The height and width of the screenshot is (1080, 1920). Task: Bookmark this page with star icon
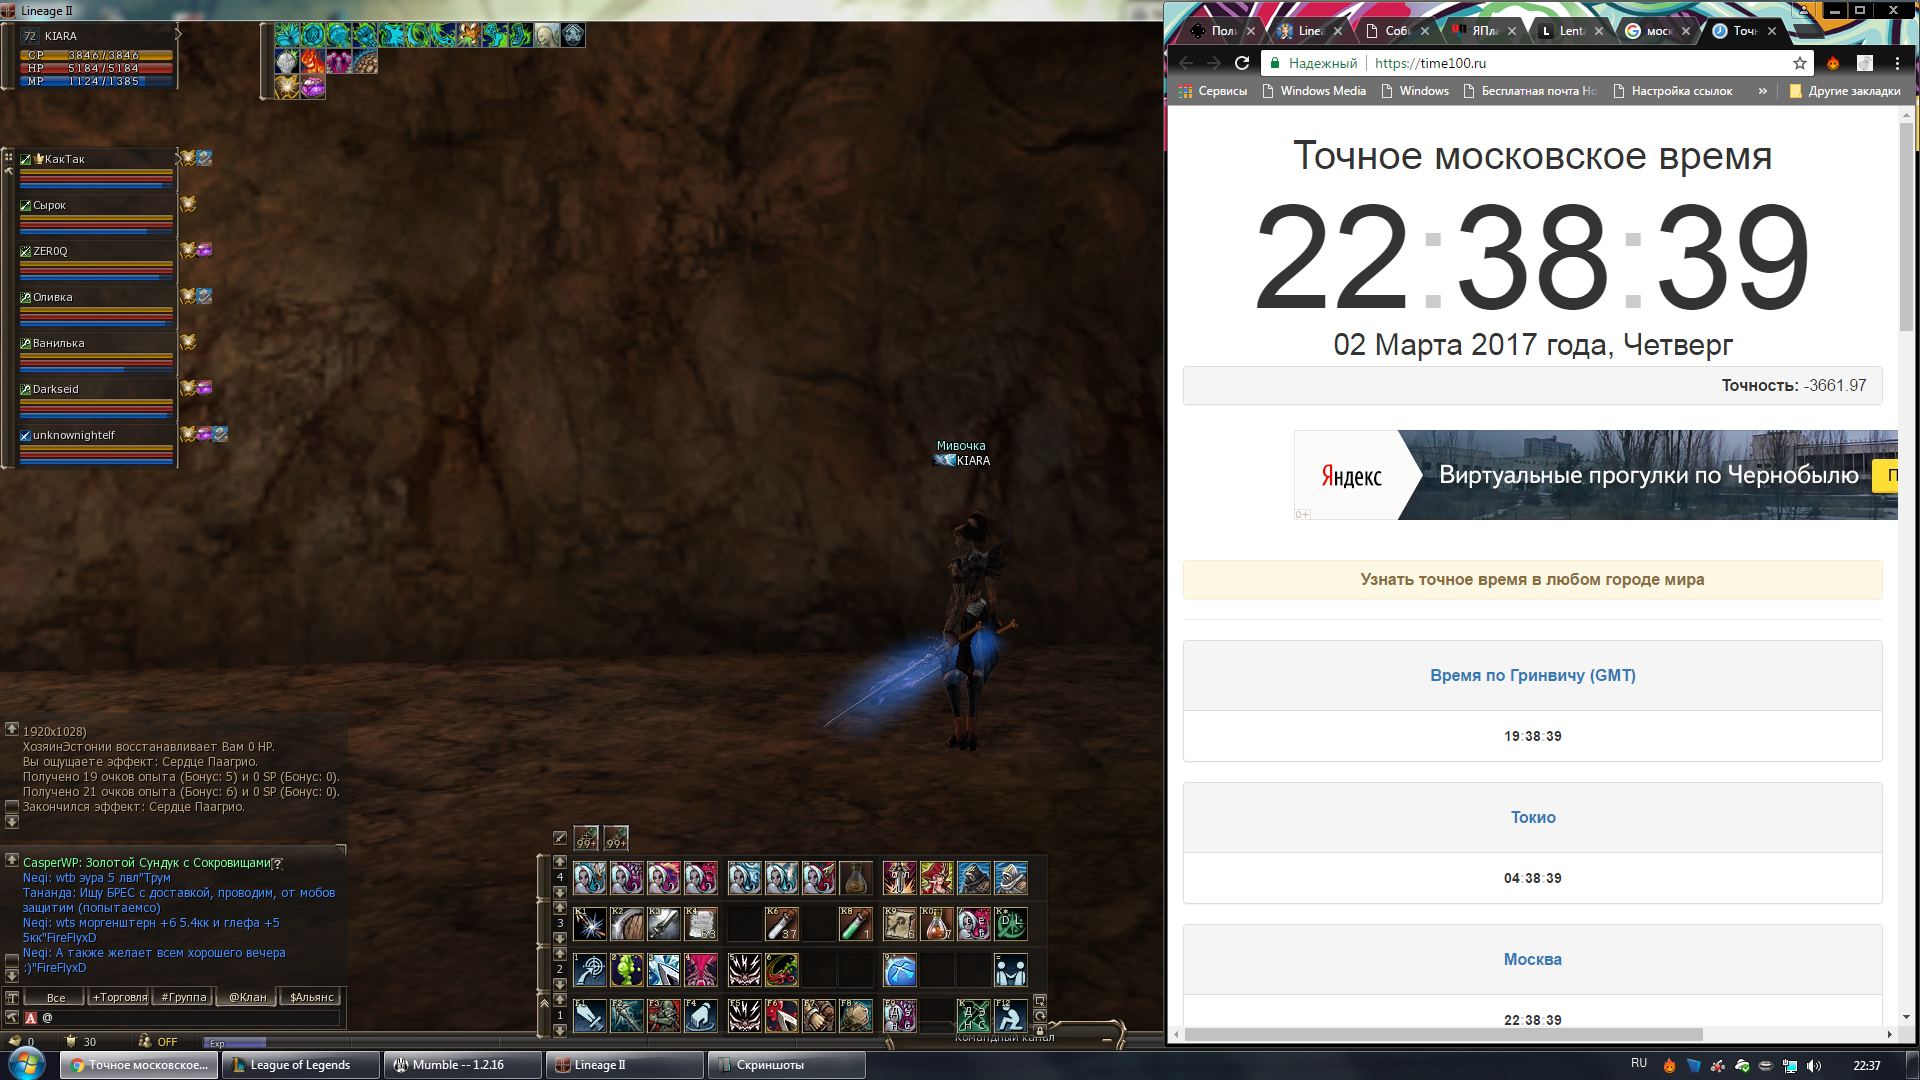[x=1800, y=63]
